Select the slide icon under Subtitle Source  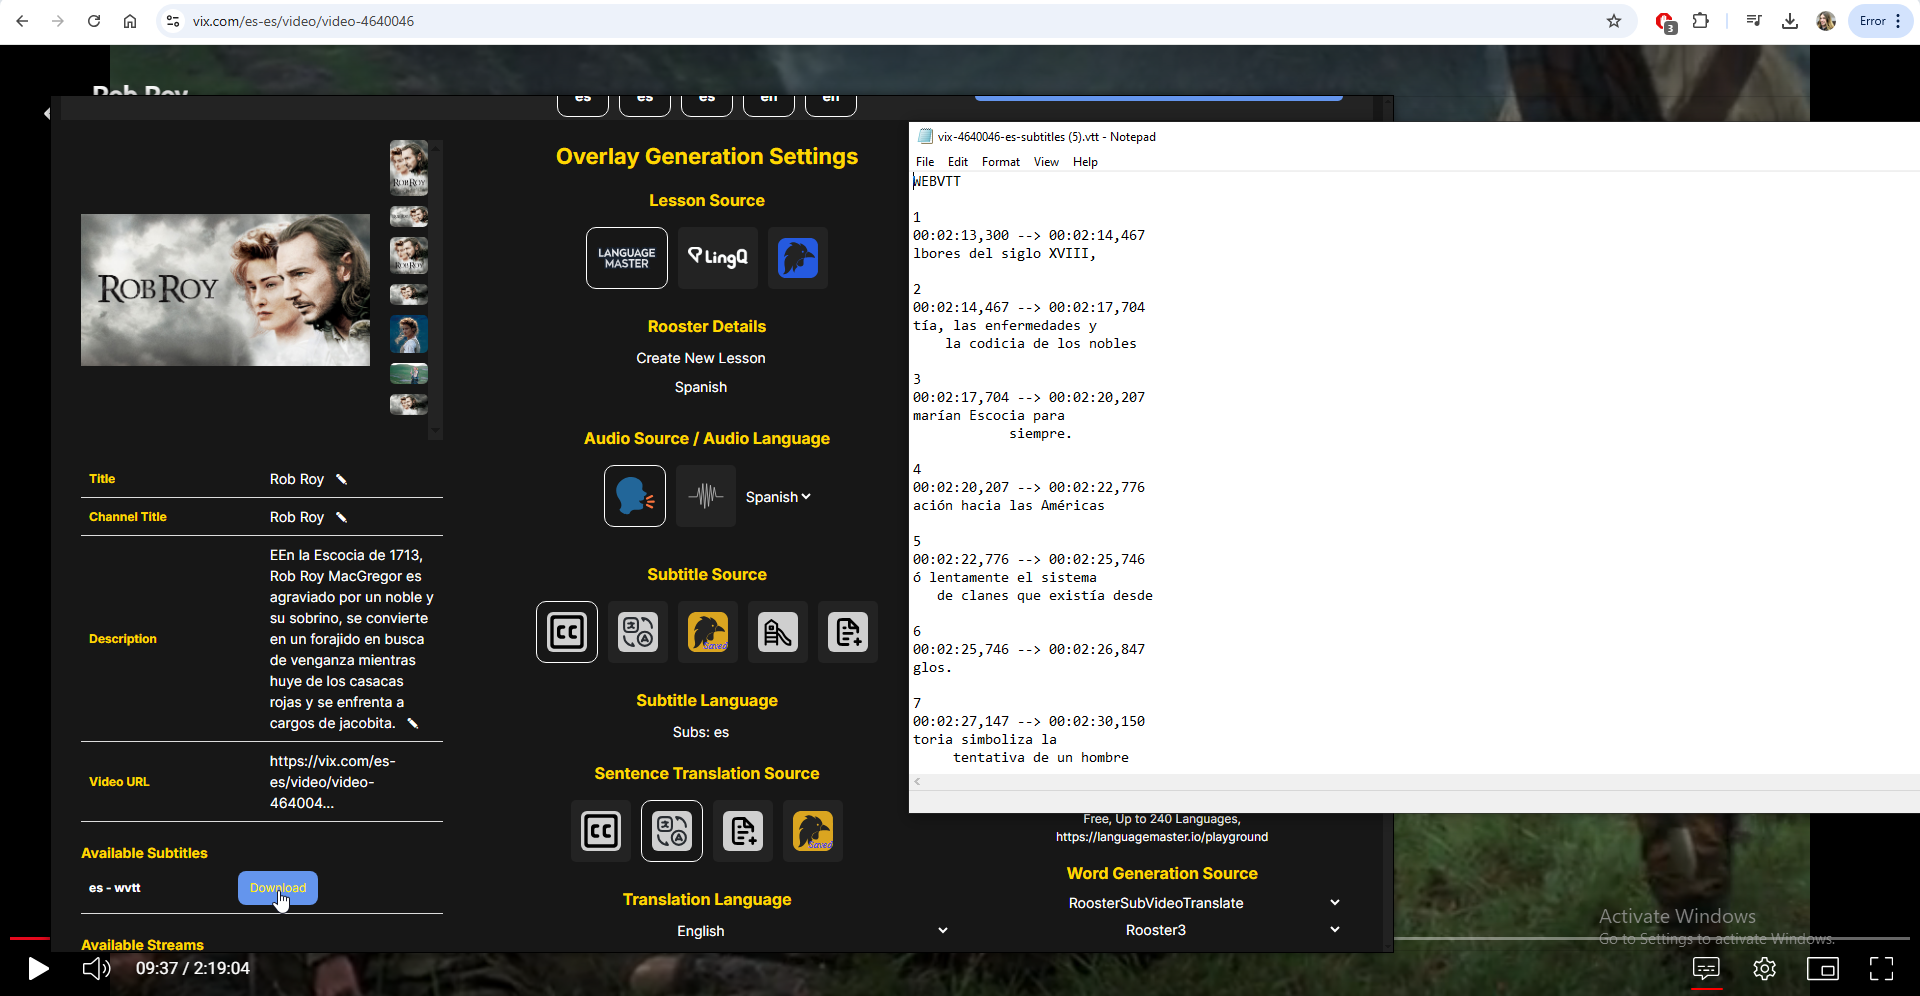click(x=777, y=632)
